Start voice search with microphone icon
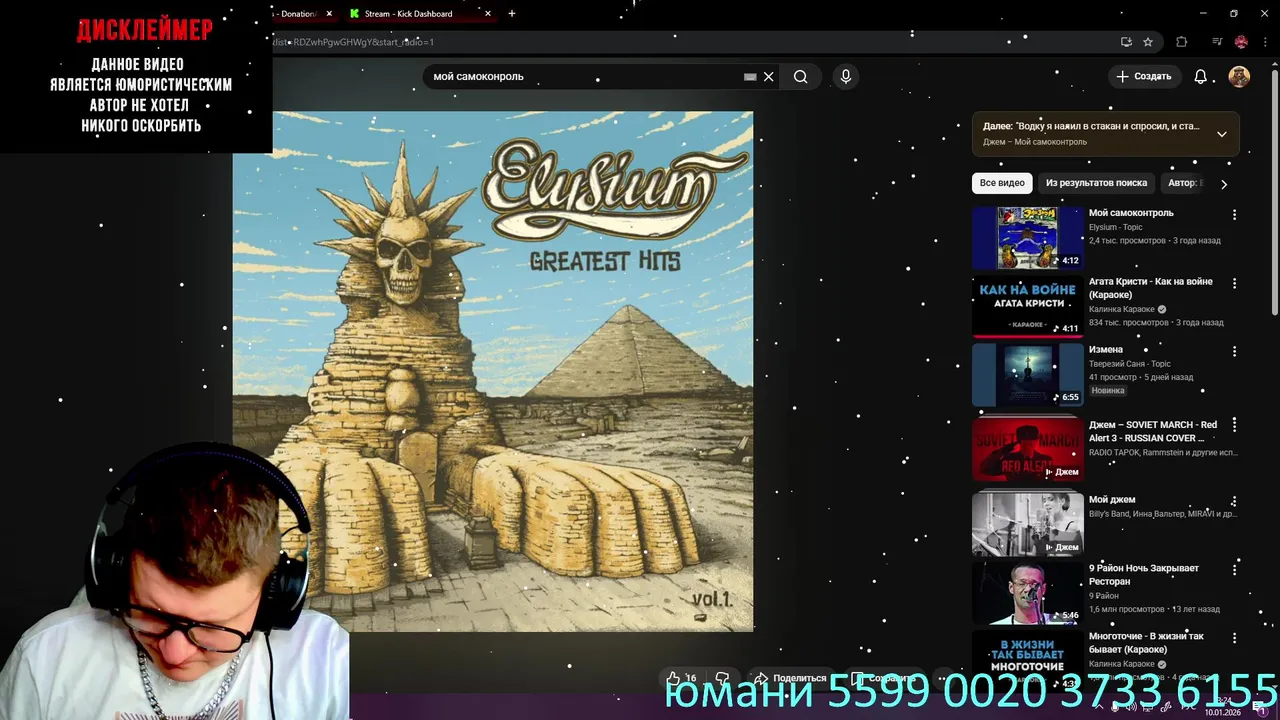The width and height of the screenshot is (1280, 720). [846, 77]
